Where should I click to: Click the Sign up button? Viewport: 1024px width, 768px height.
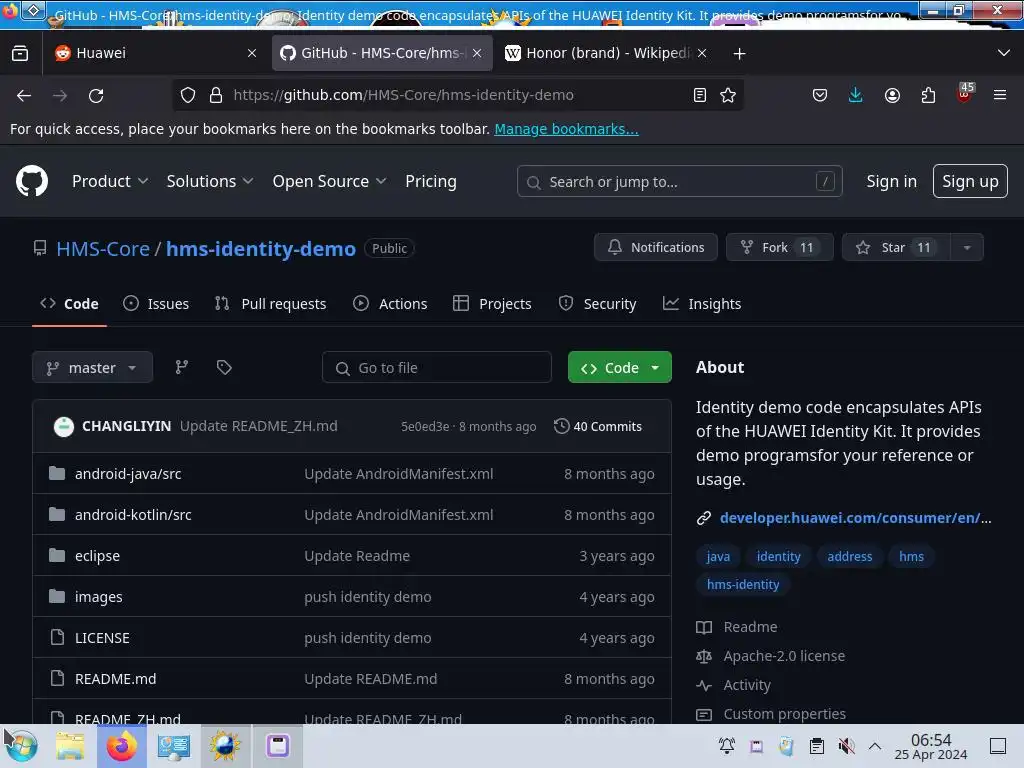click(x=970, y=181)
